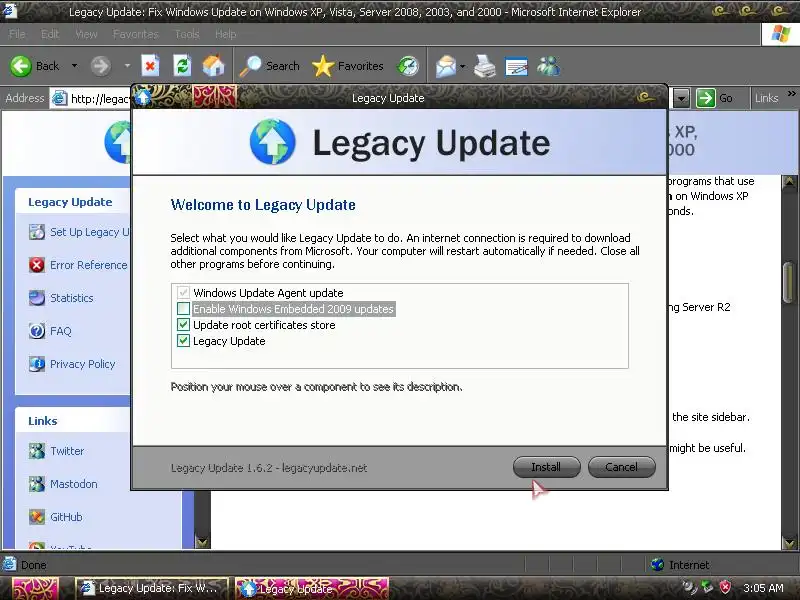Image resolution: width=800 pixels, height=600 pixels.
Task: Click the Error Reference red X icon
Action: pyautogui.click(x=37, y=265)
